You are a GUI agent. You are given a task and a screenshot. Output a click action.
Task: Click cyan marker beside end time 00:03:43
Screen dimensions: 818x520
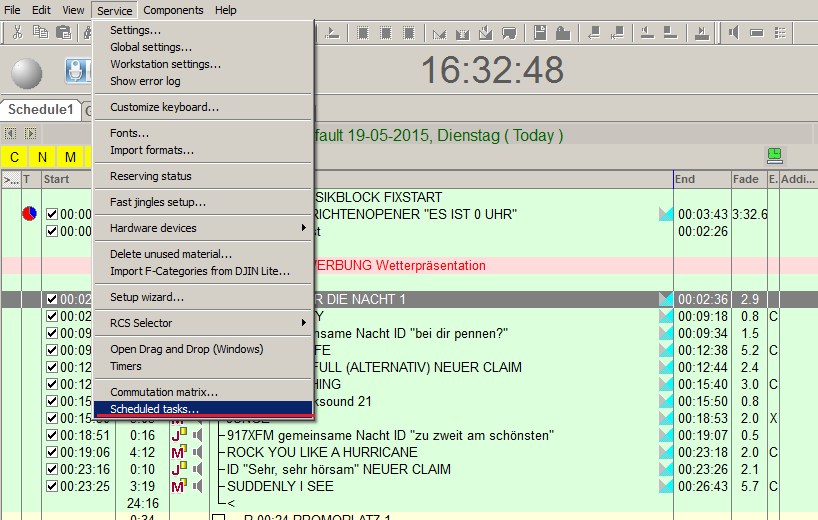click(x=666, y=214)
